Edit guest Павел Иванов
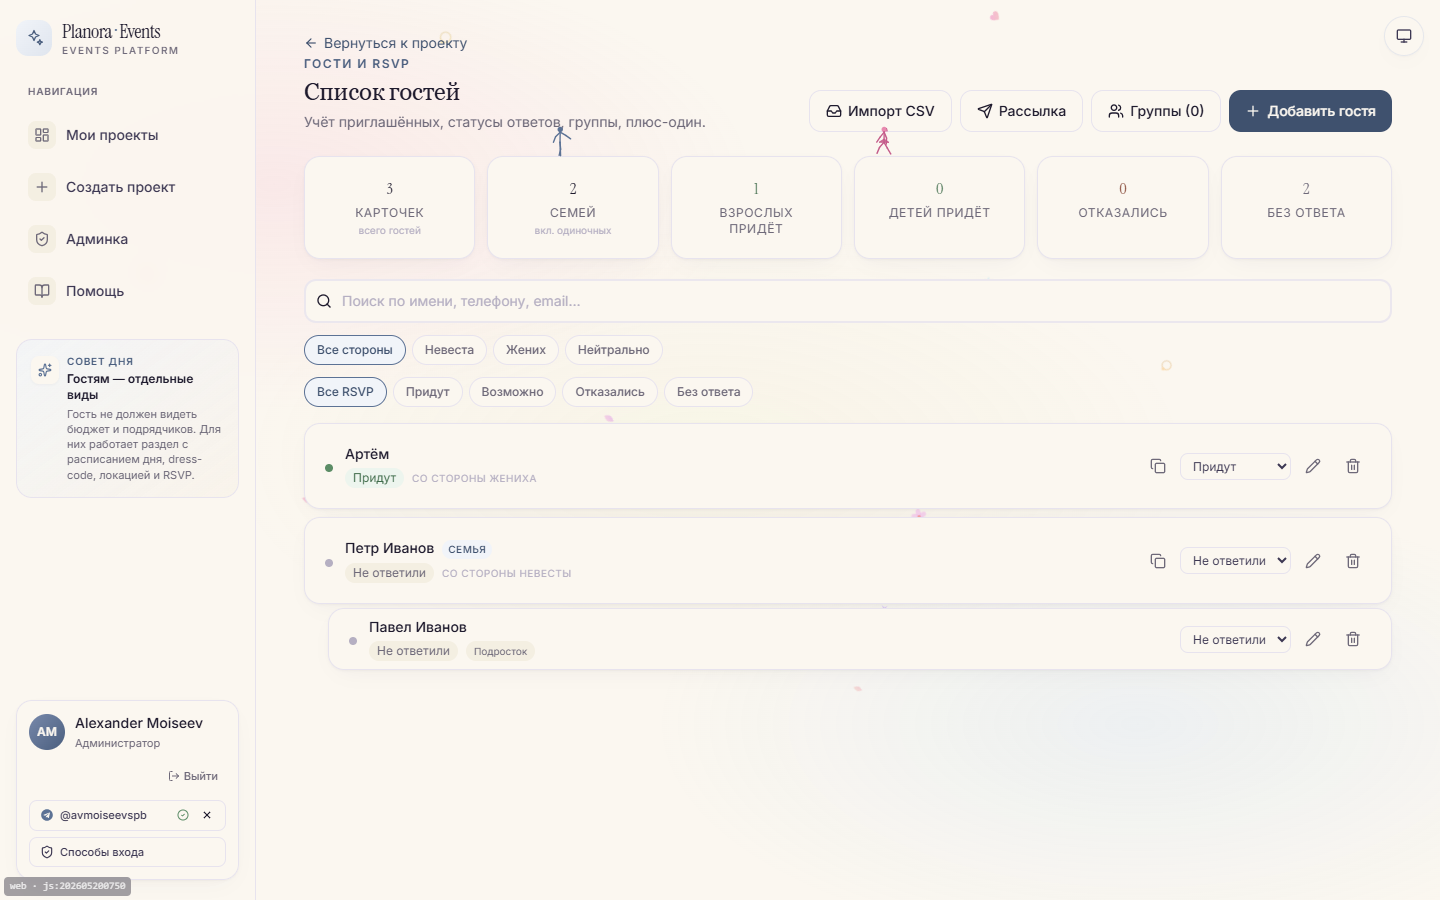Image resolution: width=1440 pixels, height=900 pixels. [x=1313, y=639]
